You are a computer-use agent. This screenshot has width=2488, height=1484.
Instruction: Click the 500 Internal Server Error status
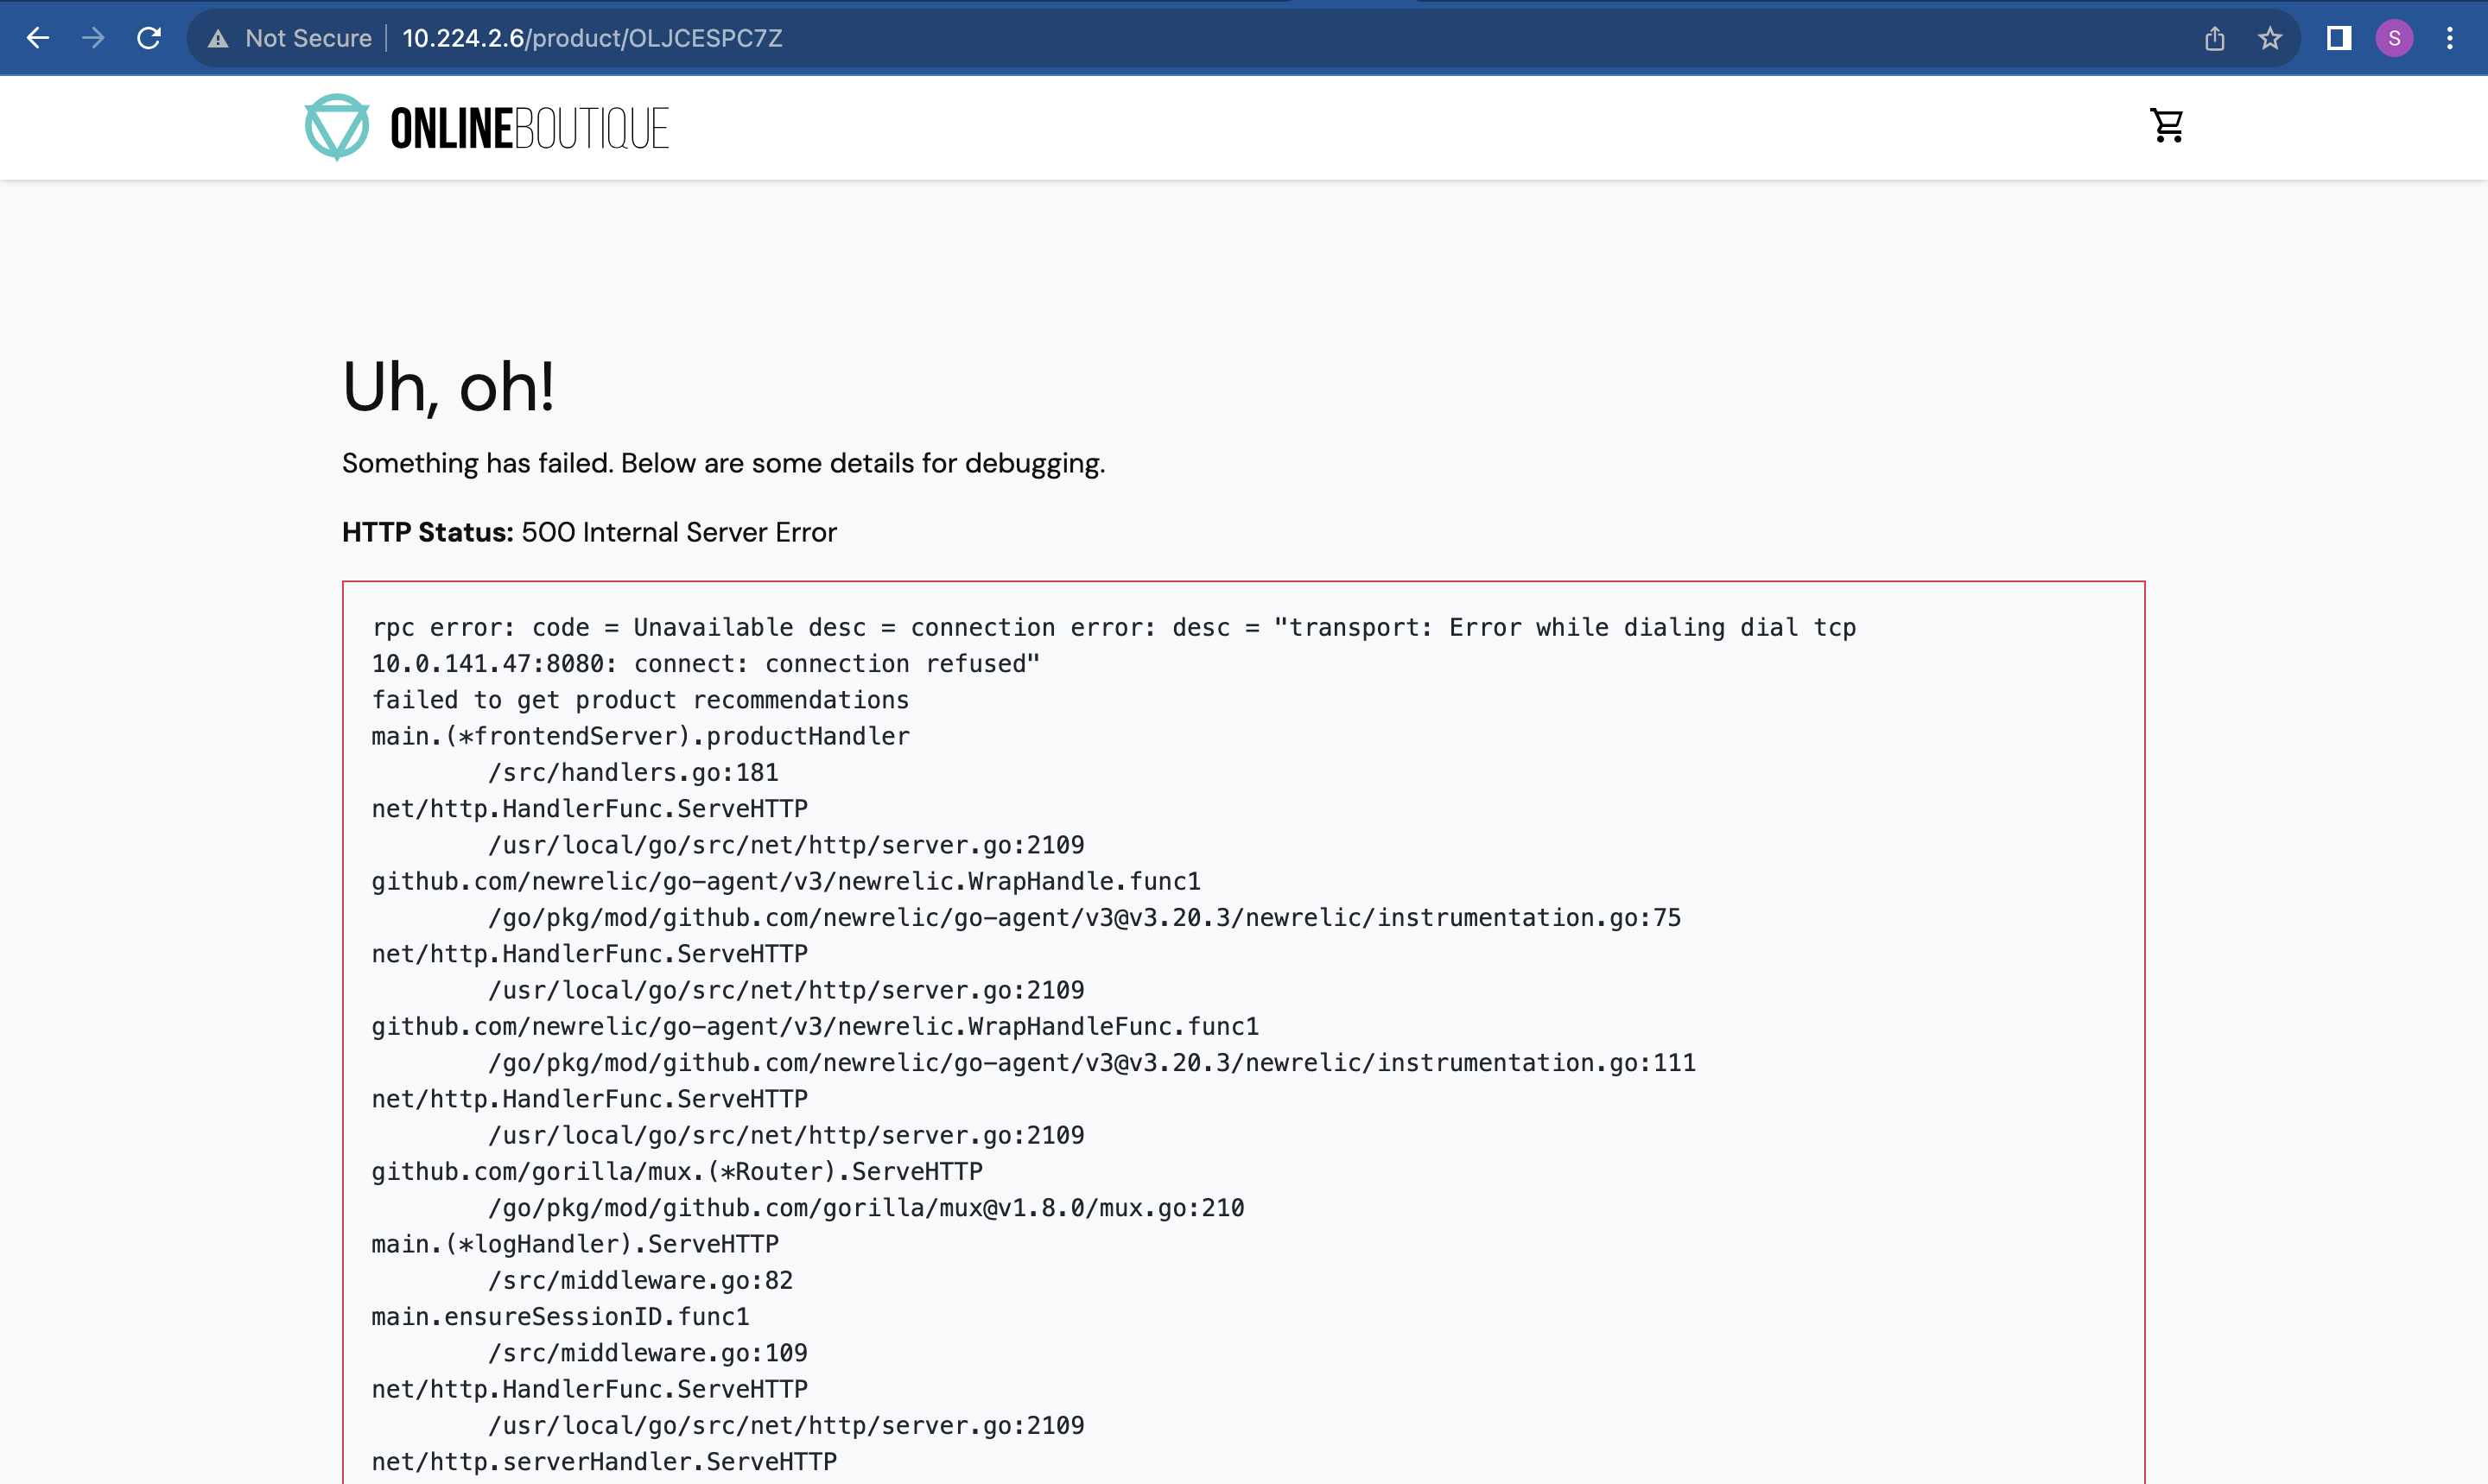point(679,532)
